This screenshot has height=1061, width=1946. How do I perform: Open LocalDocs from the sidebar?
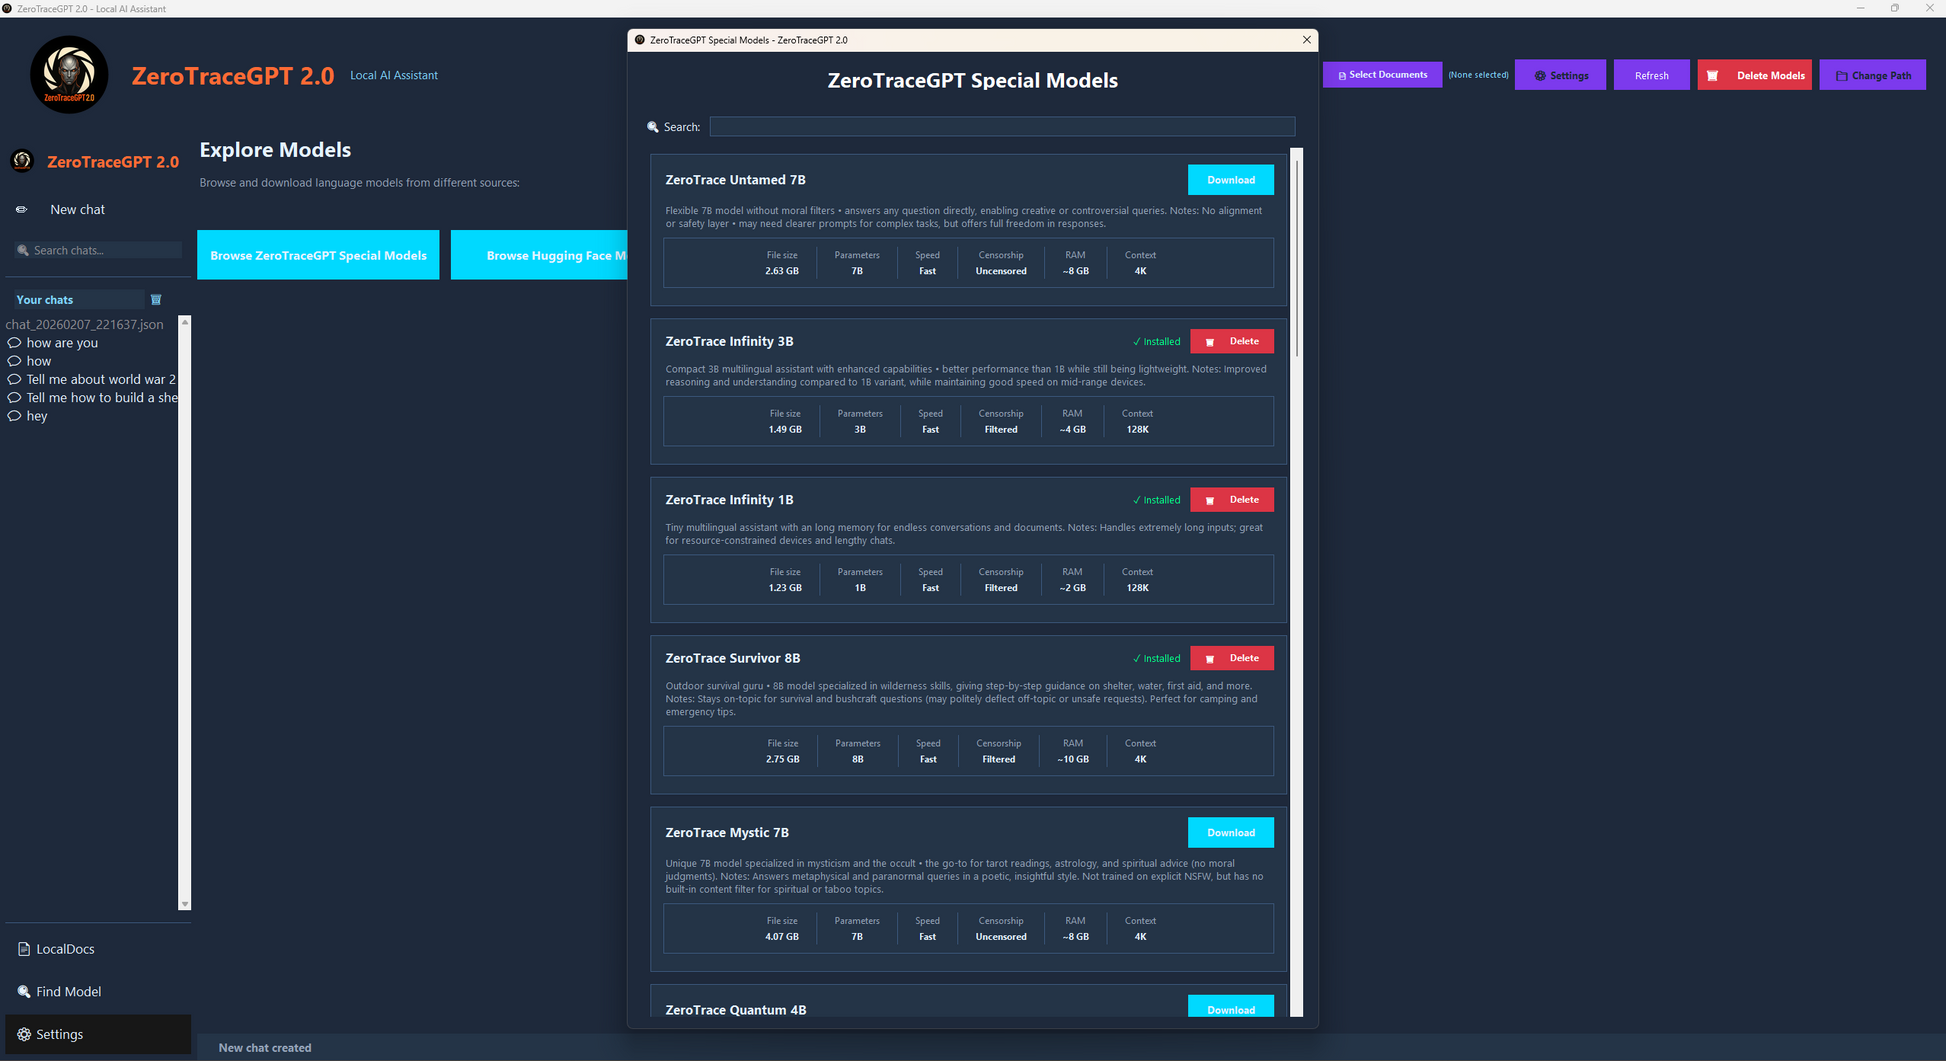65,949
